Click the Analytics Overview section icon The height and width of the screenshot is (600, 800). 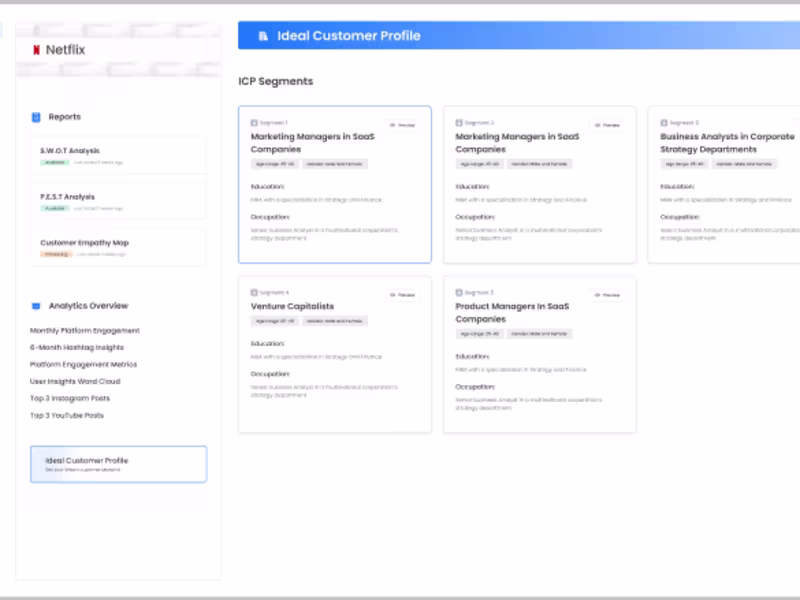pos(36,306)
